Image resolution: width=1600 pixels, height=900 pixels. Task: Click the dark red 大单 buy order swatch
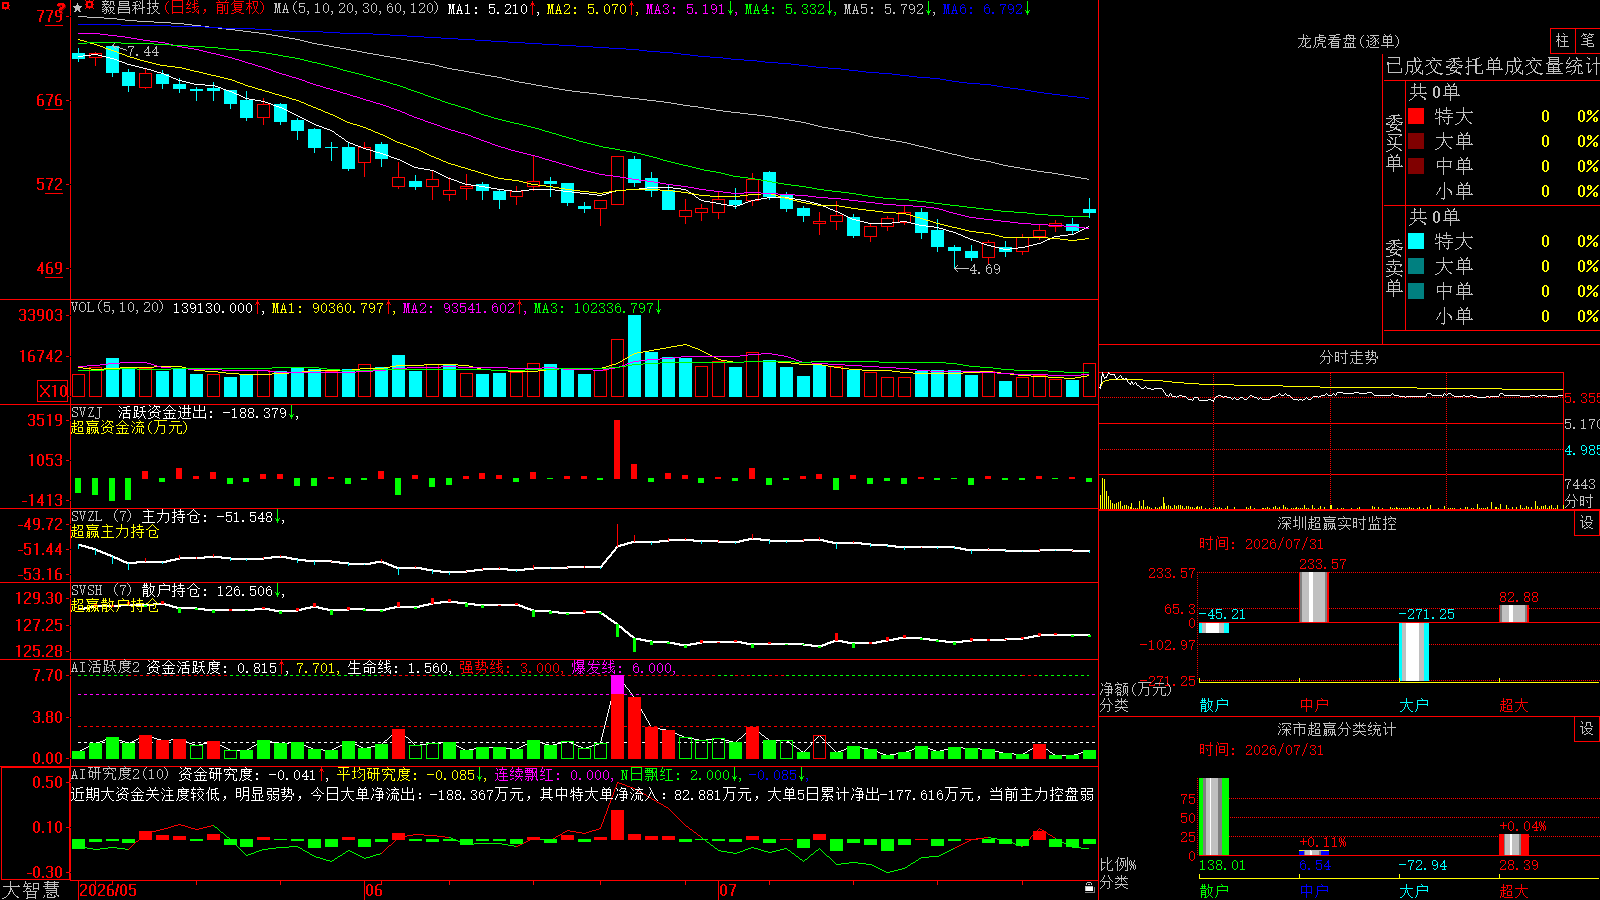pos(1416,141)
